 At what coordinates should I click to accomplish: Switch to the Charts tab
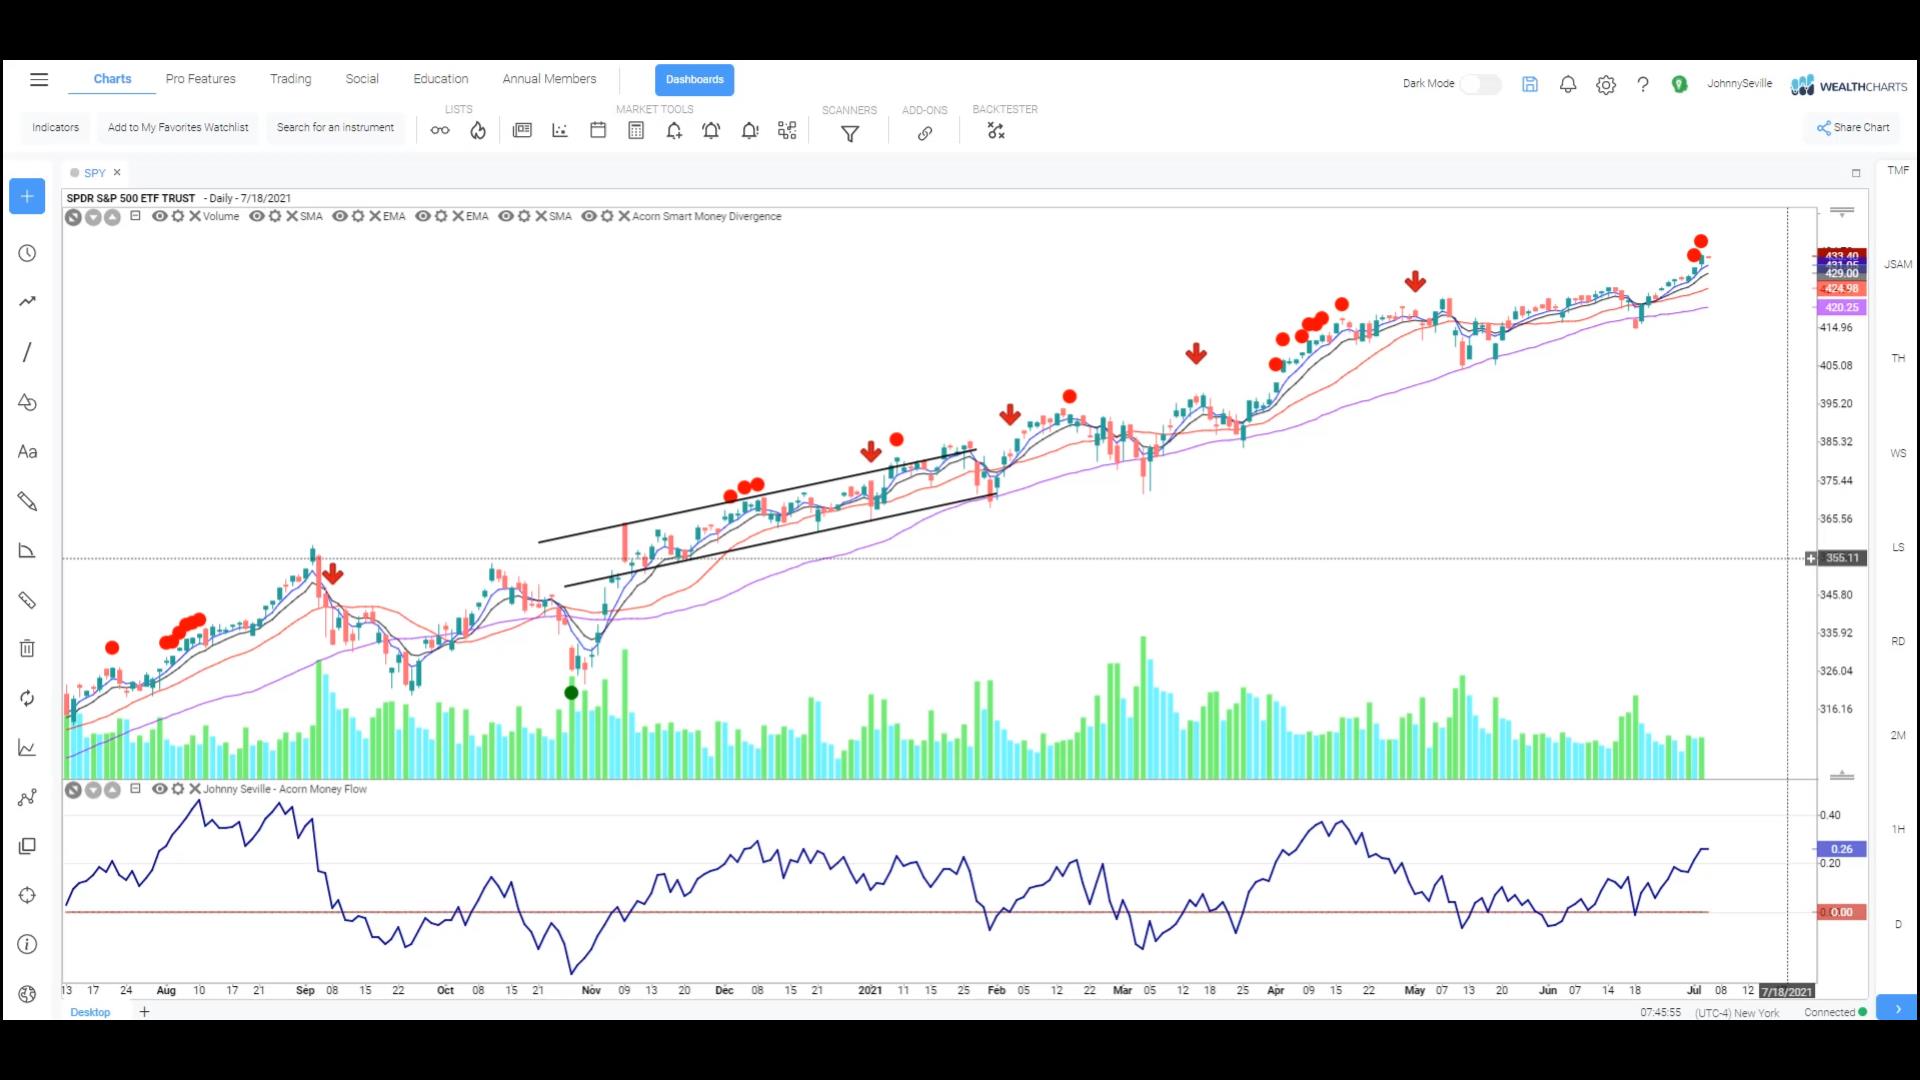(112, 79)
